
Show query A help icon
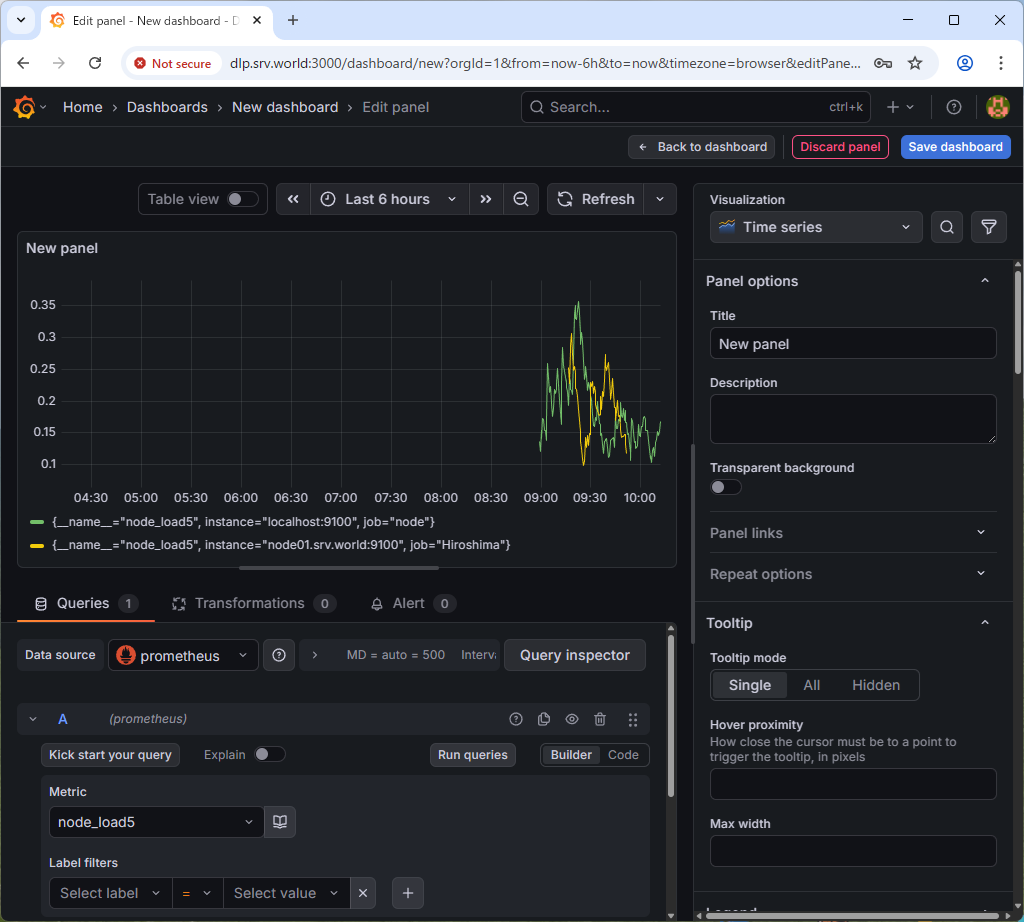point(516,719)
